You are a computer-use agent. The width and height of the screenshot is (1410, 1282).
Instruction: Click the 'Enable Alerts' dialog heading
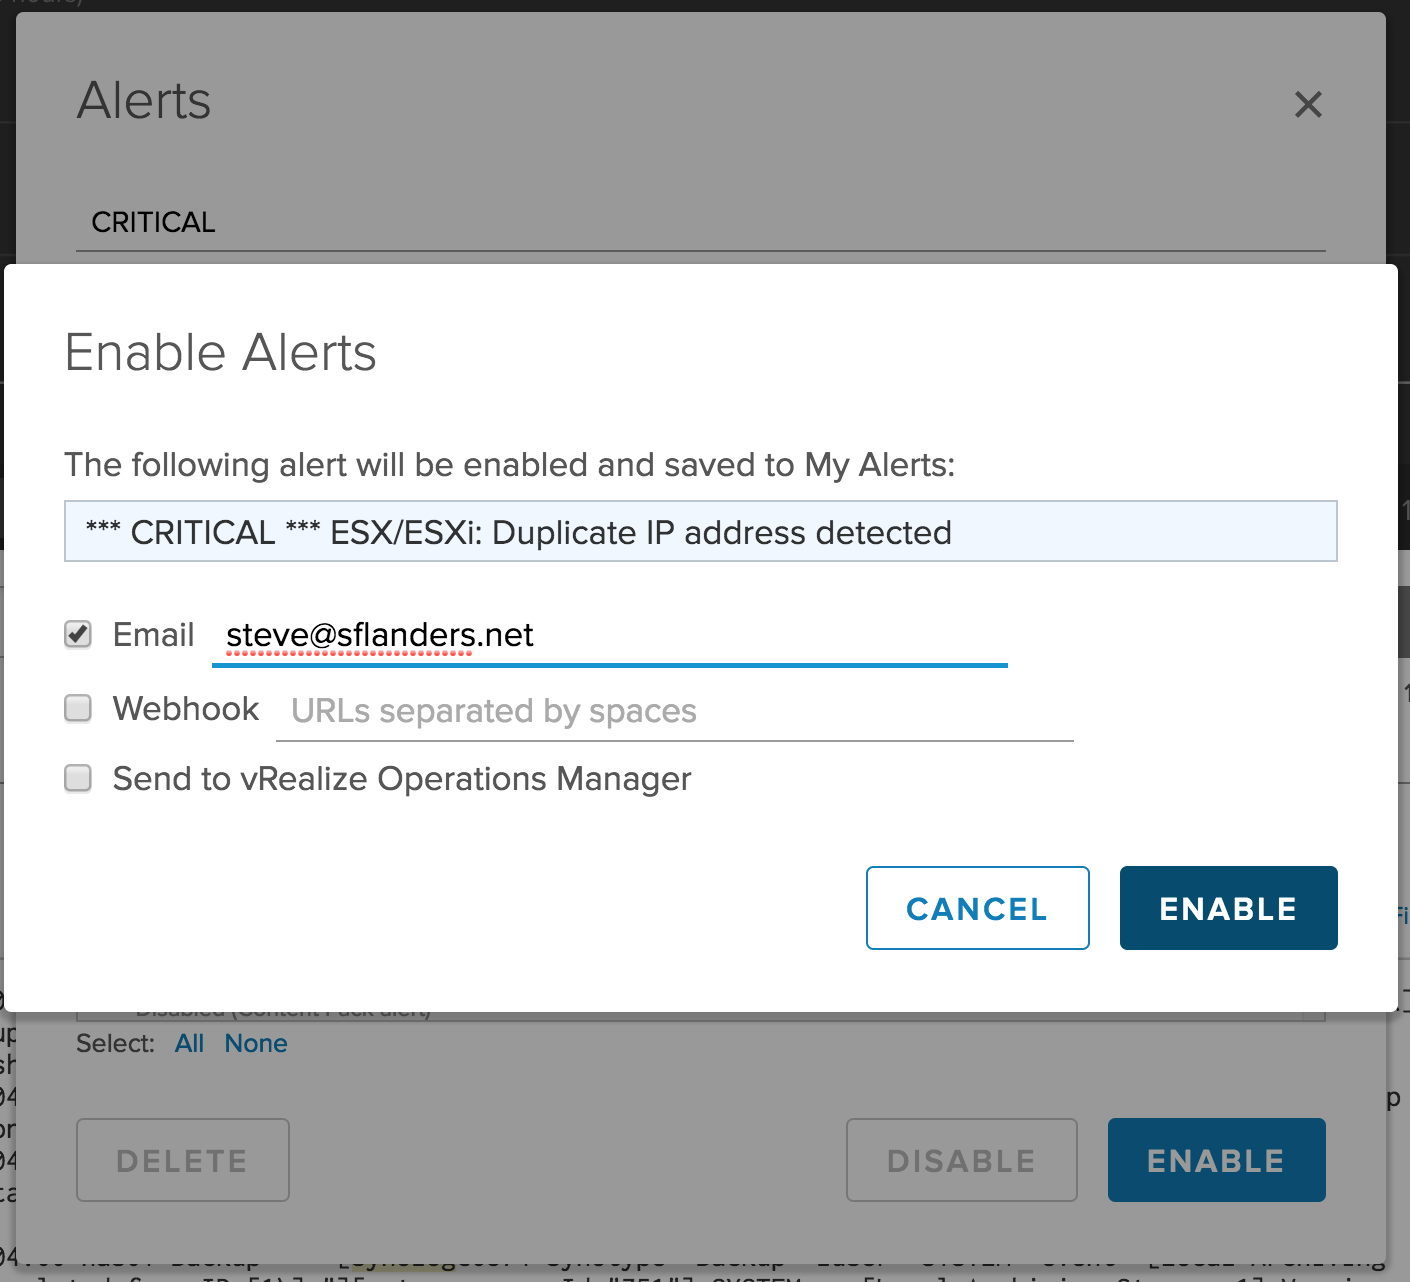pos(221,353)
